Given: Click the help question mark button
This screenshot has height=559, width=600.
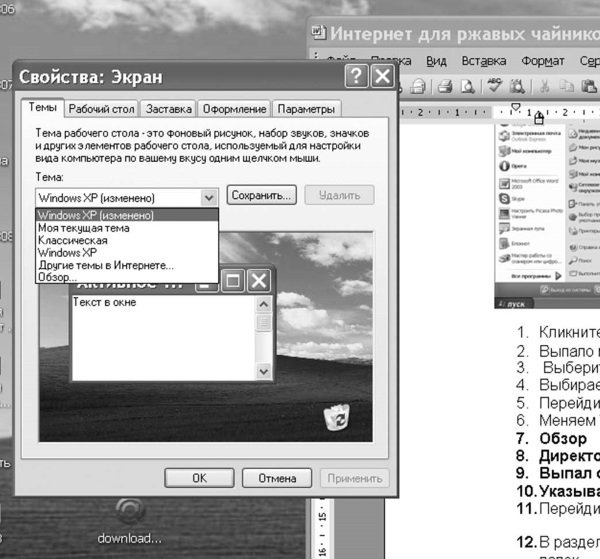Looking at the screenshot, I should pos(356,77).
